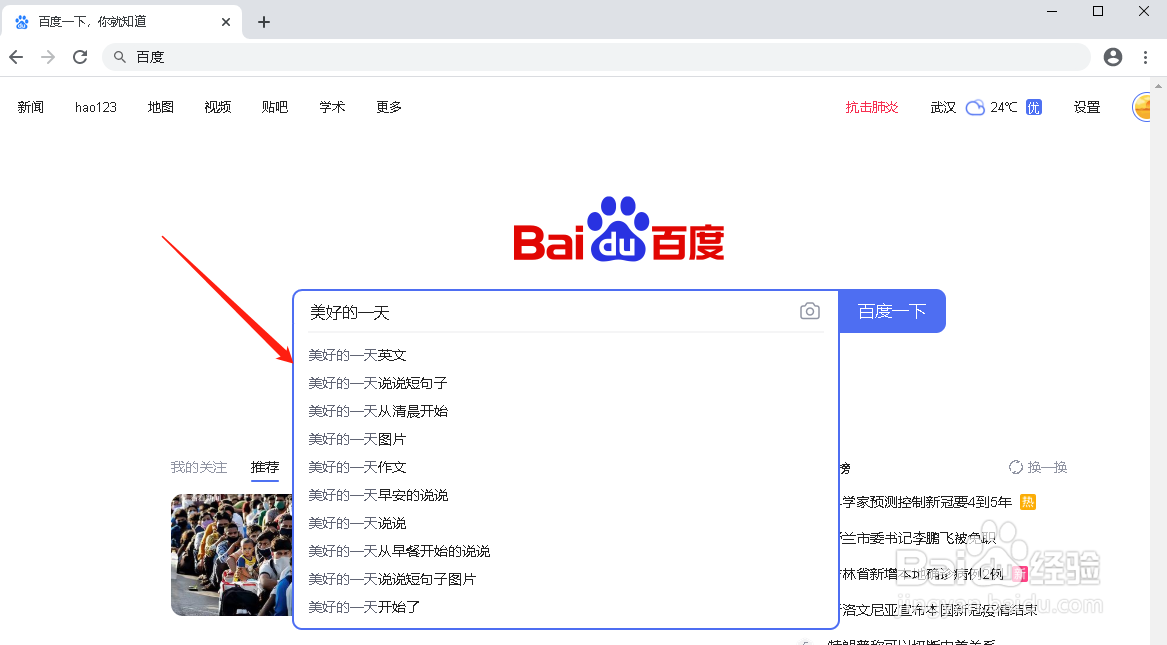
Task: Click the camera image search icon
Action: tap(810, 311)
